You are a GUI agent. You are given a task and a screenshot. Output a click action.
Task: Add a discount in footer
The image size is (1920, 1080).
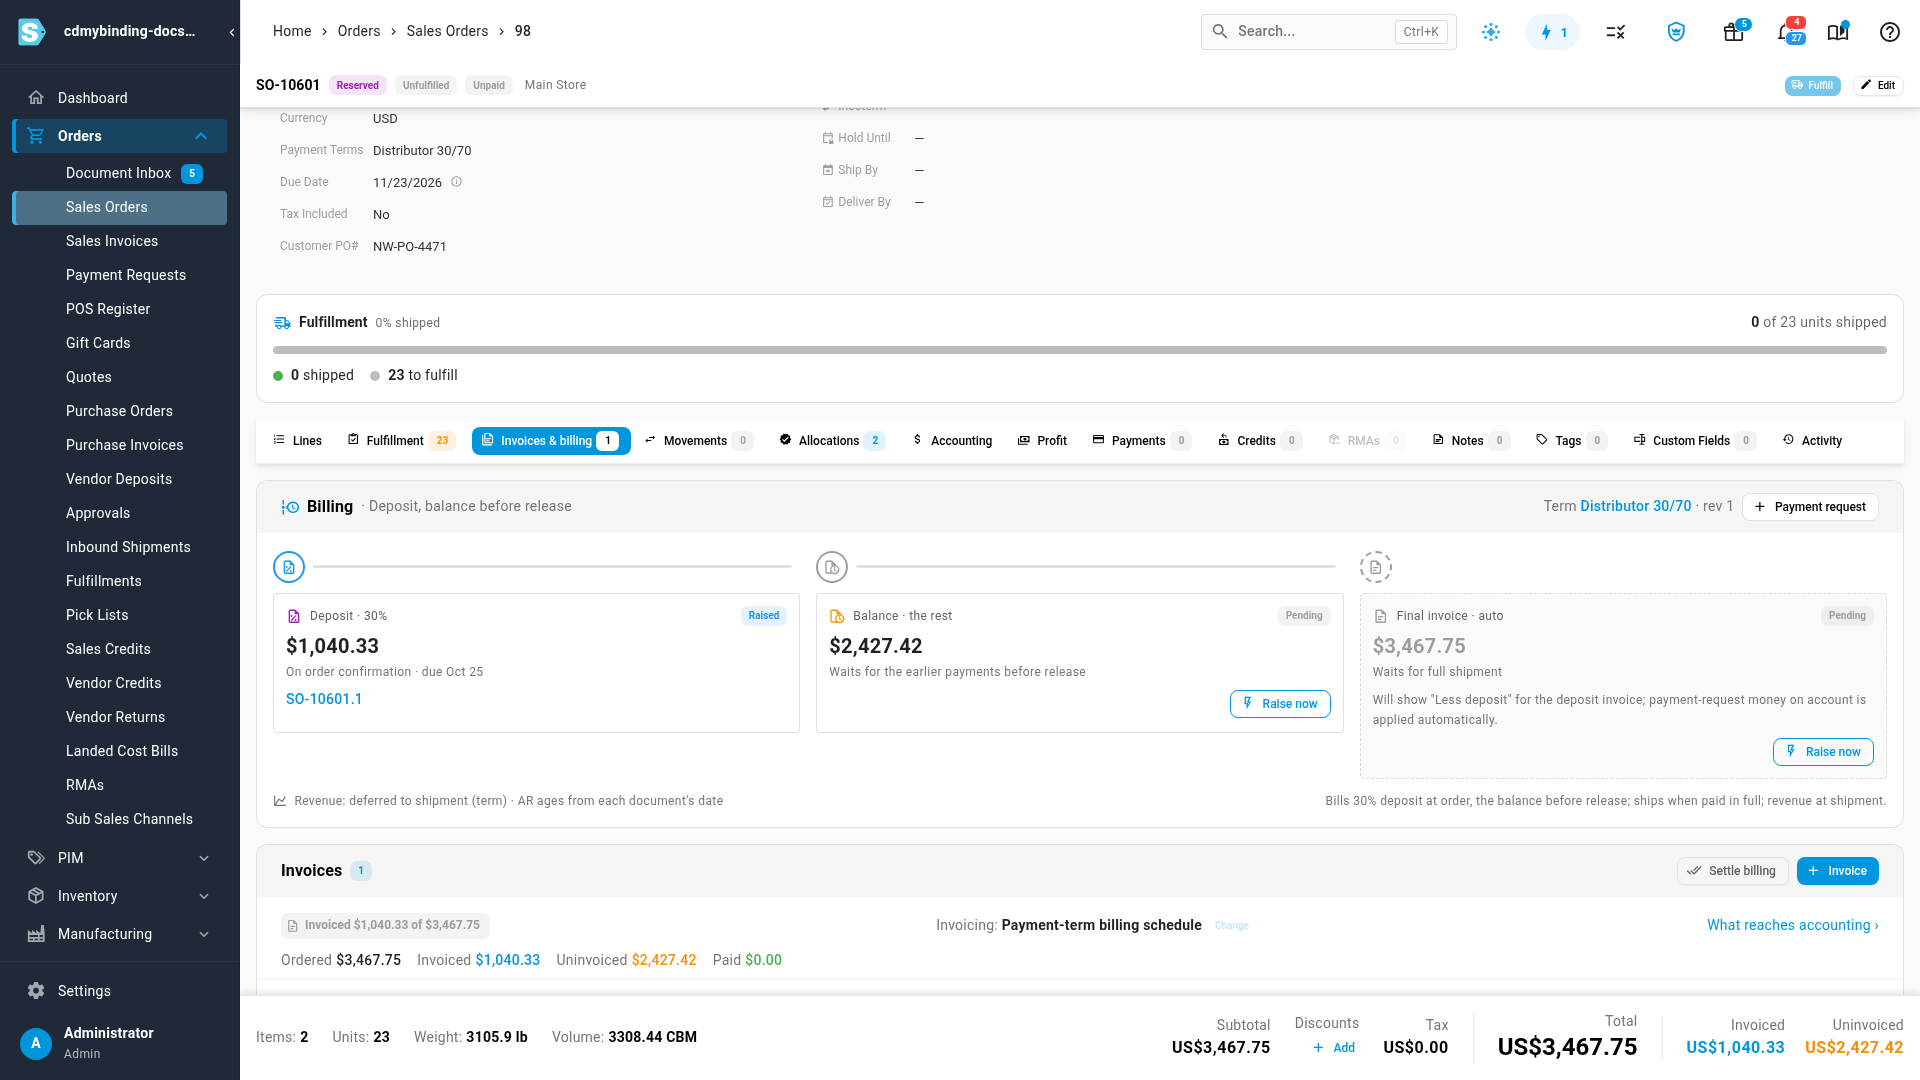tap(1334, 1048)
